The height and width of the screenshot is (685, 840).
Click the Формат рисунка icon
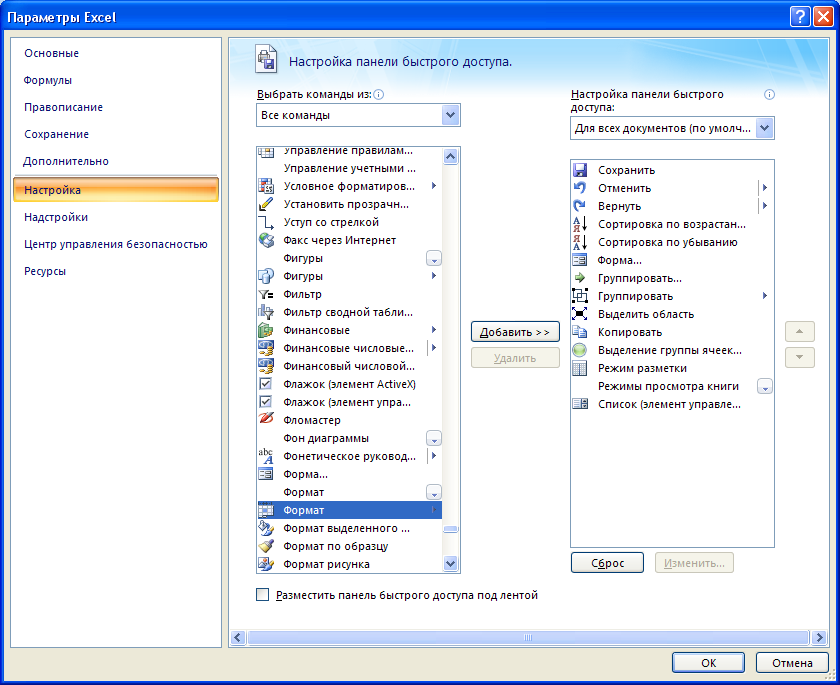[x=266, y=564]
